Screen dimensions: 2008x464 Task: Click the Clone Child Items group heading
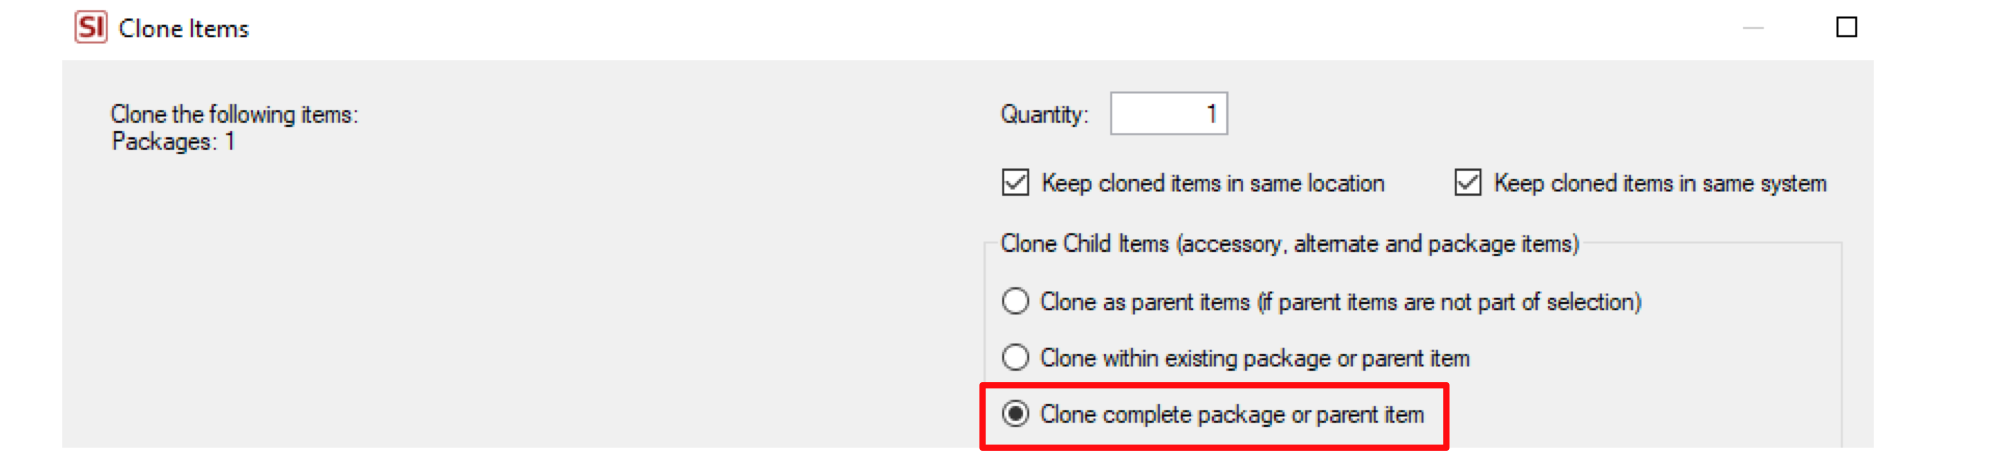[x=1290, y=244]
